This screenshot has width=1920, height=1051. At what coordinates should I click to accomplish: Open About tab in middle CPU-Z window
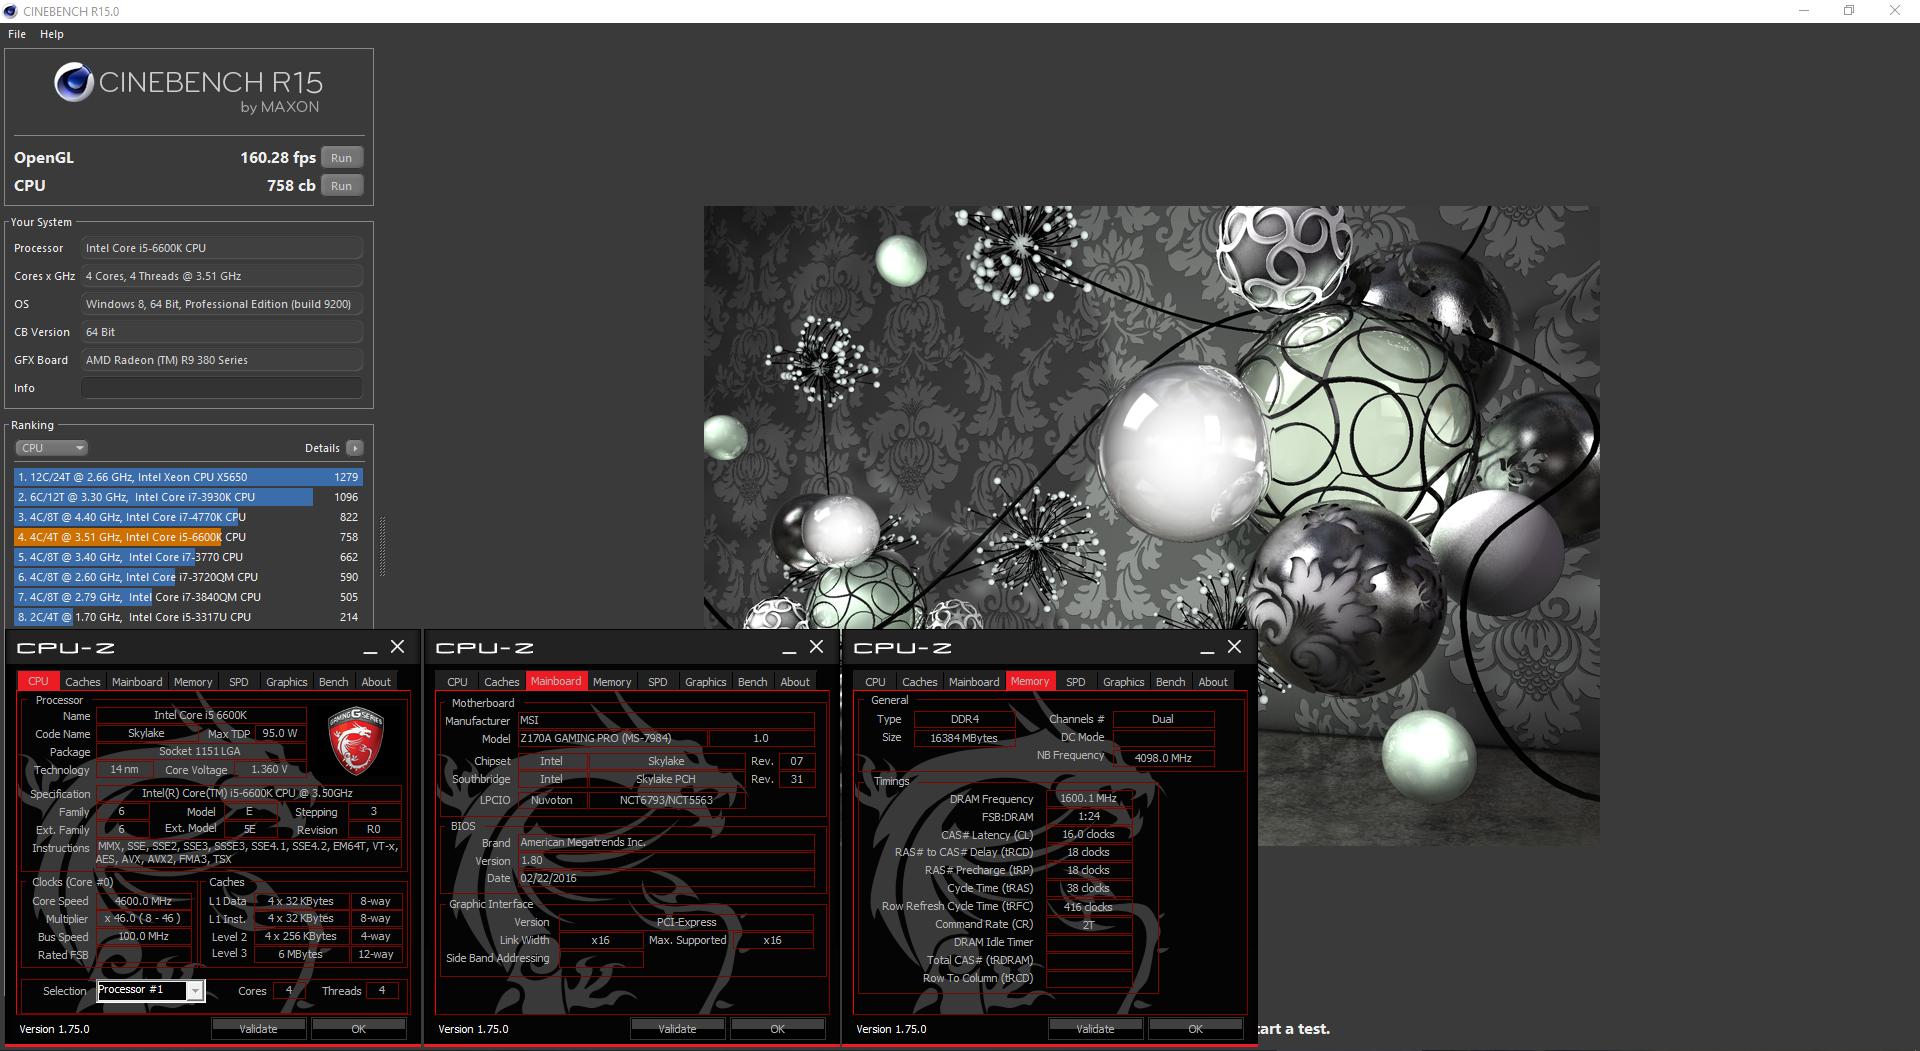pyautogui.click(x=795, y=682)
